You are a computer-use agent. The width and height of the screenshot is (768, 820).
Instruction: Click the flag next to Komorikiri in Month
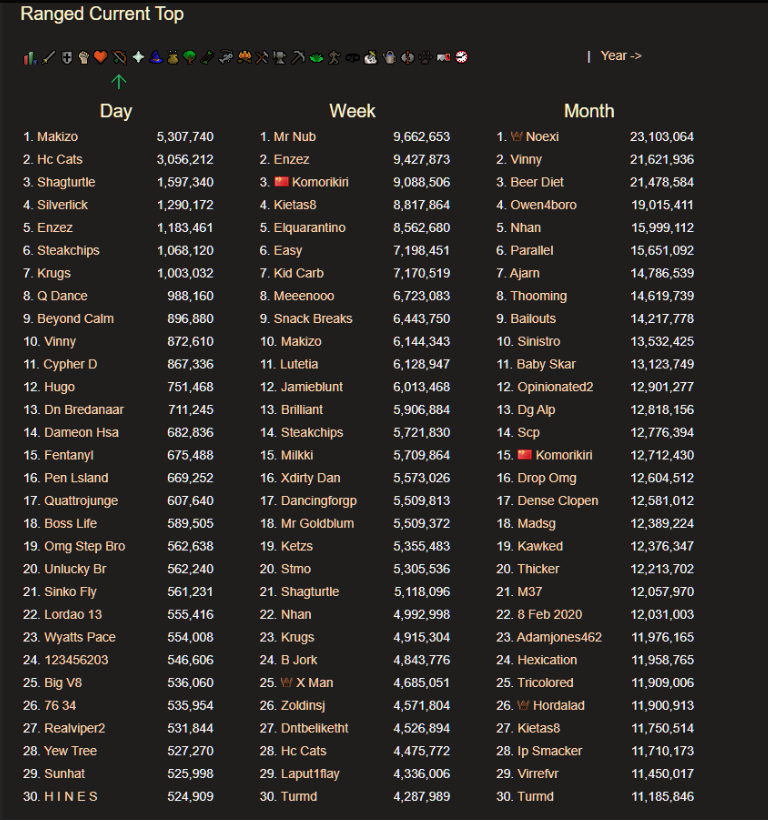tap(525, 454)
